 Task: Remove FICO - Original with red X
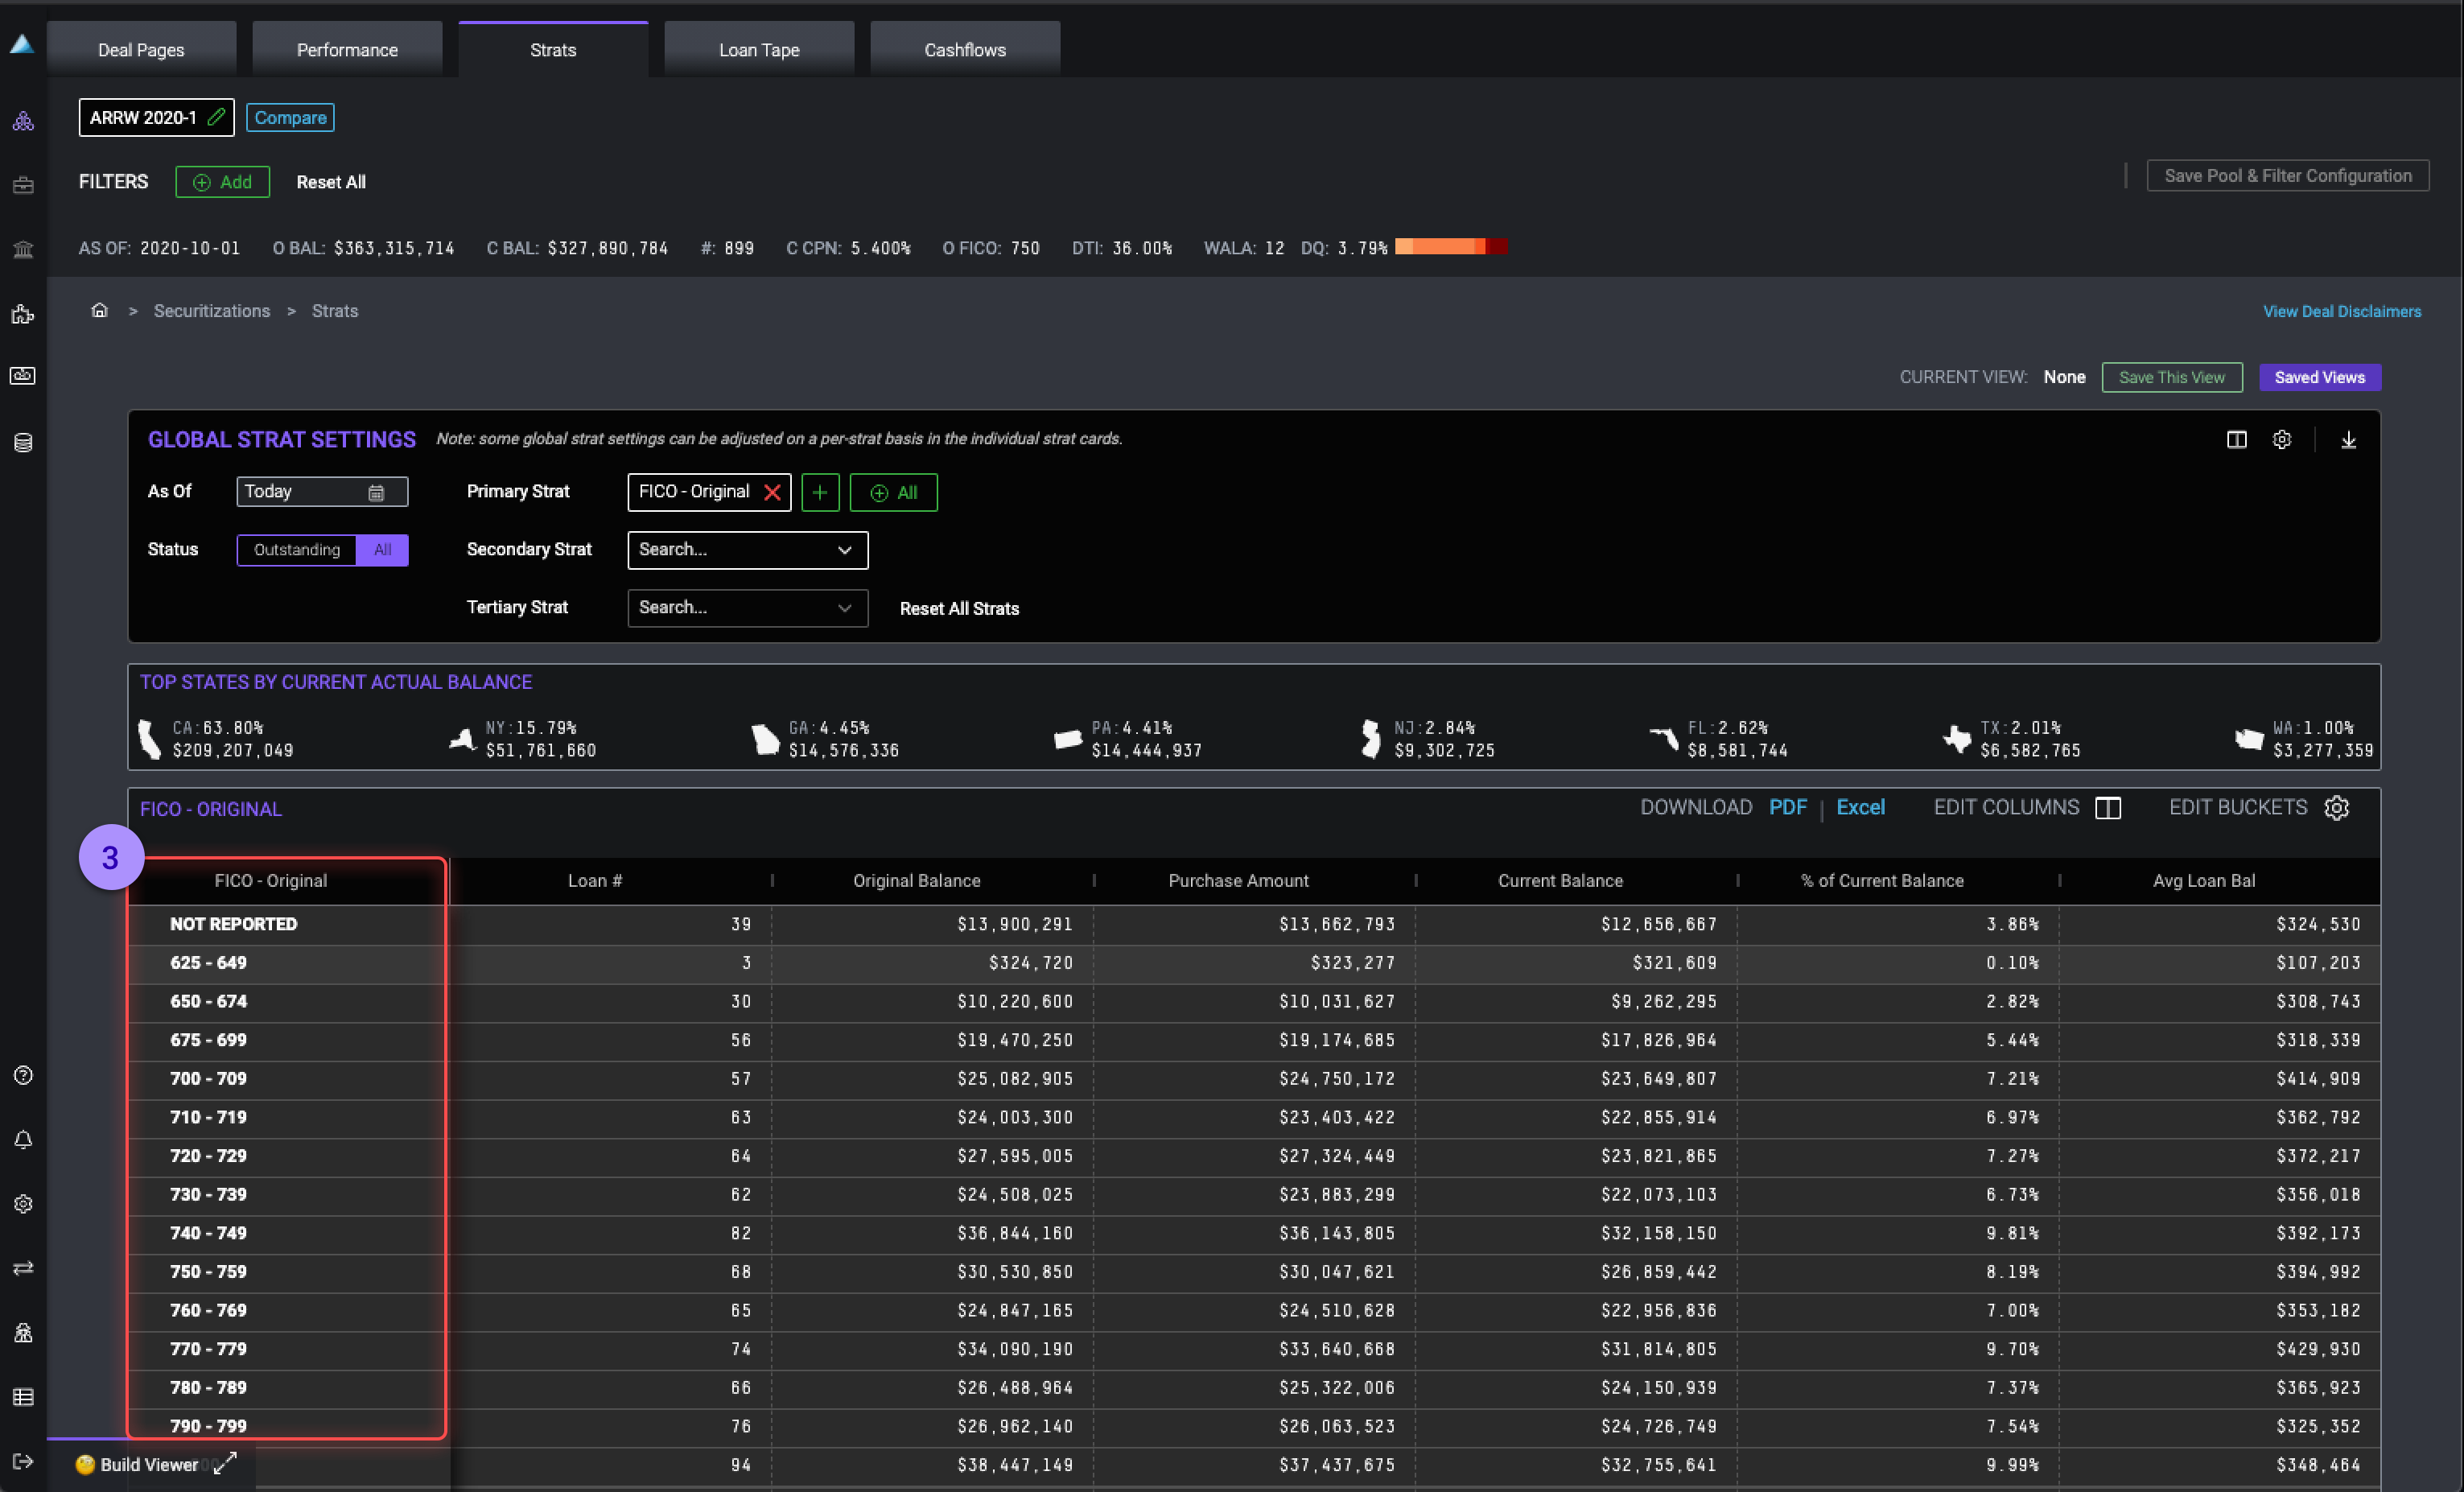pos(772,492)
